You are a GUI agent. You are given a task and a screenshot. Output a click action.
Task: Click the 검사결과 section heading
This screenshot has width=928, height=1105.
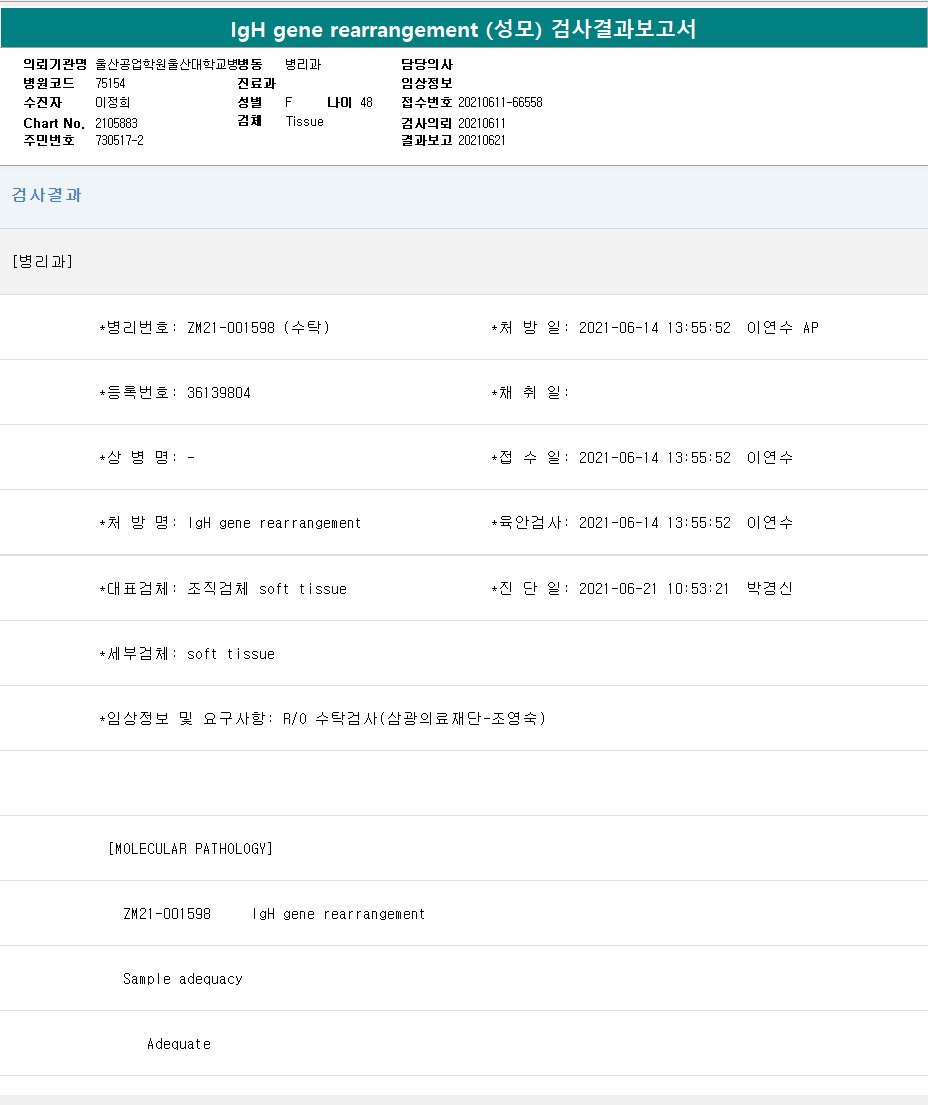tap(47, 195)
